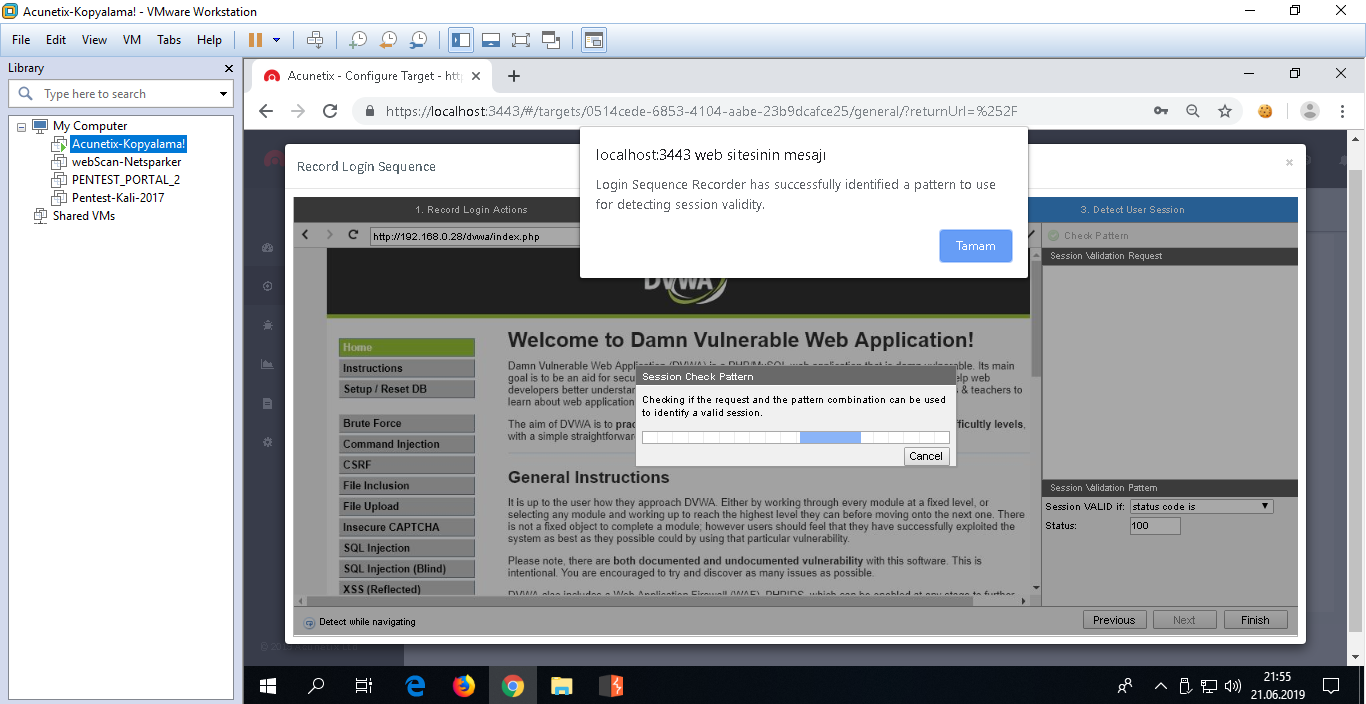Reload the page in Chrome

coord(330,111)
